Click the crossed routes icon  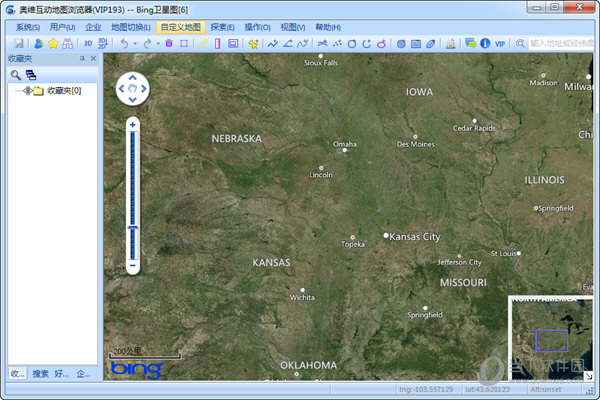(323, 44)
